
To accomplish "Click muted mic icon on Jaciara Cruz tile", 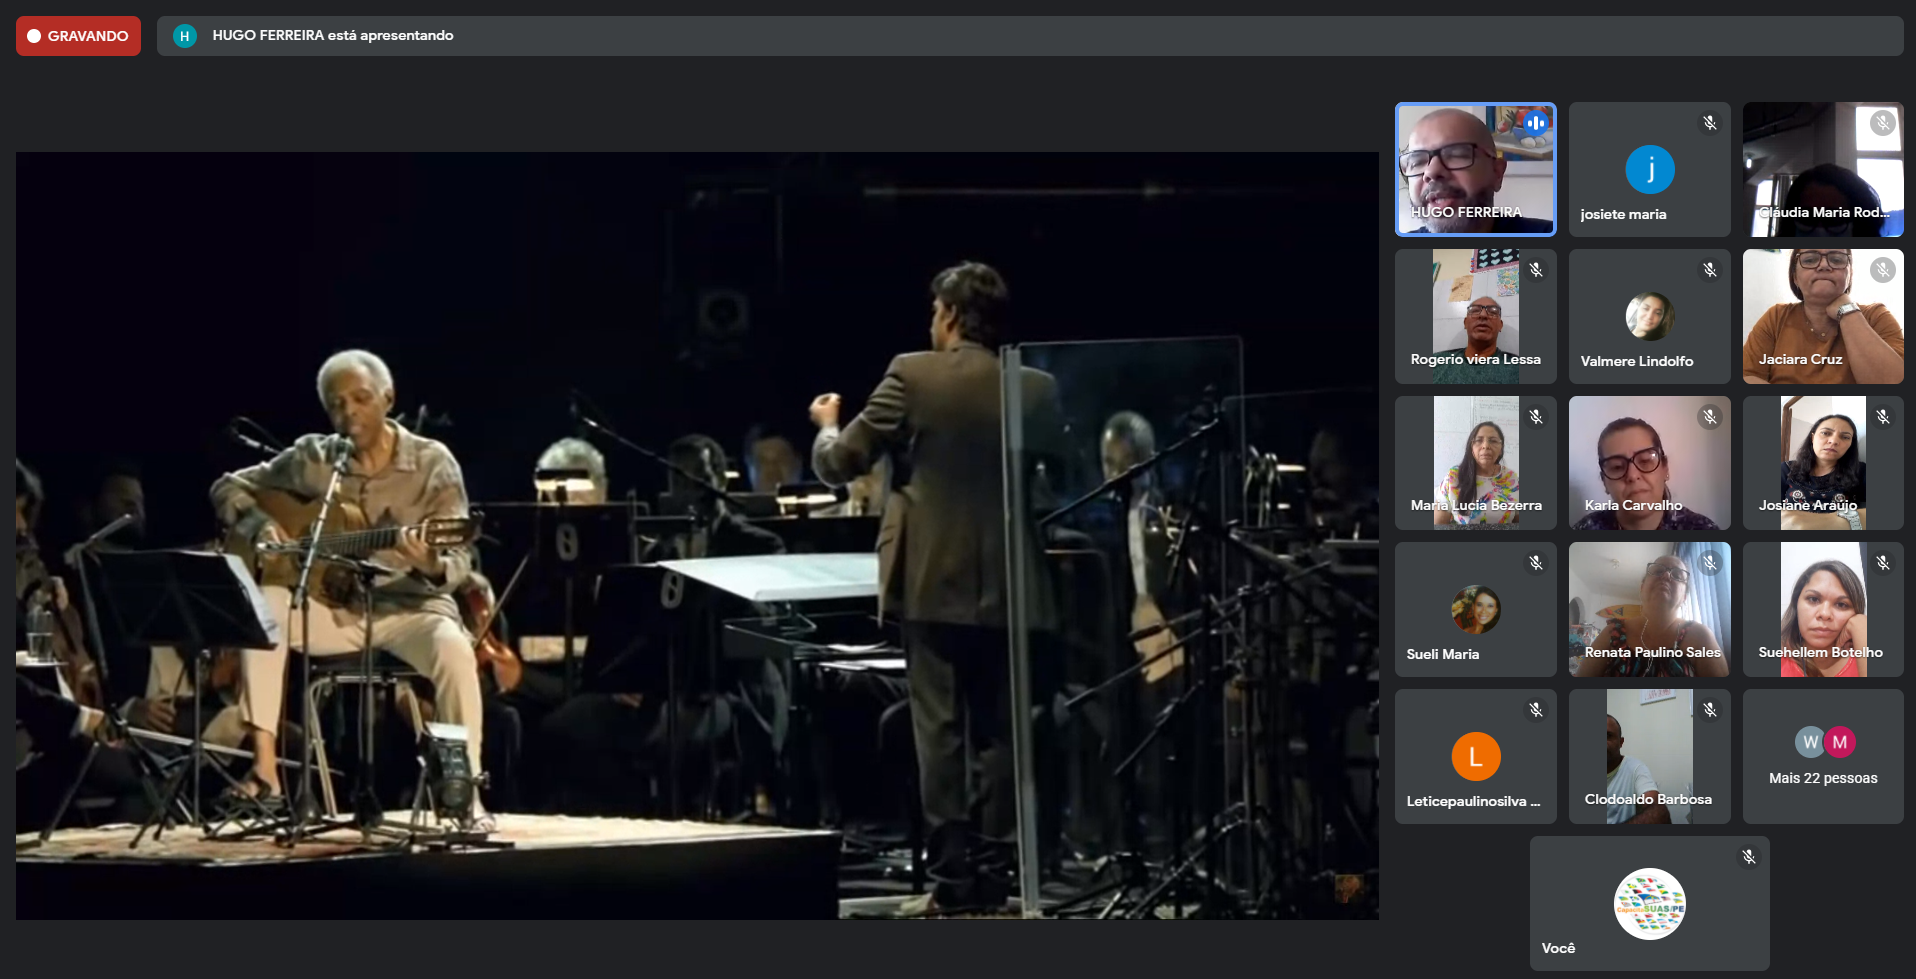I will (x=1882, y=270).
